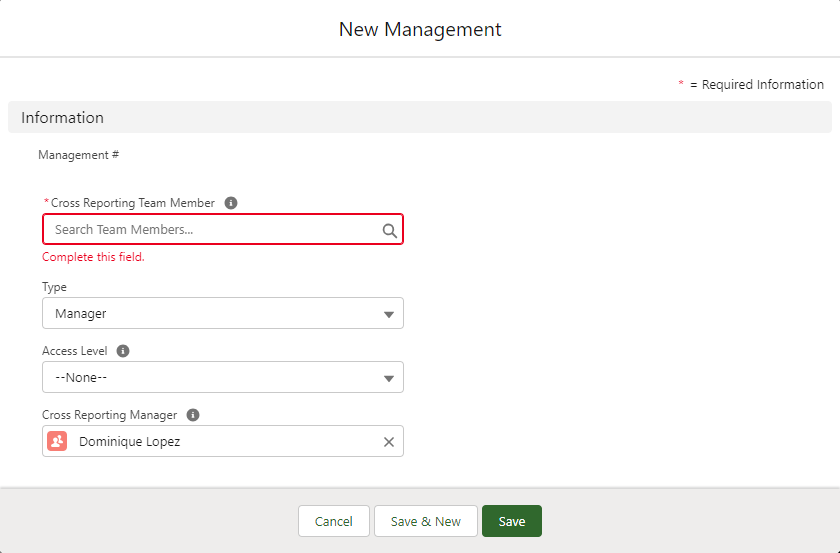The height and width of the screenshot is (553, 840).
Task: Click the 'Complete this field.' error message
Action: 93,257
